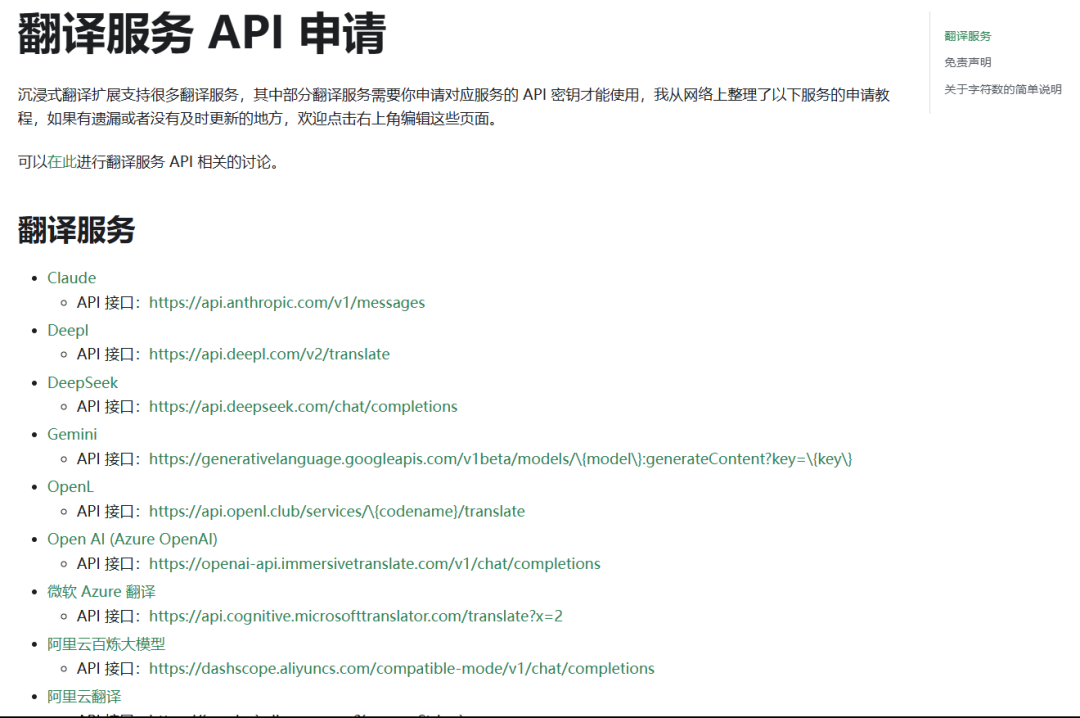Open the 阿里云百炼大模型 link
This screenshot has width=1080, height=718.
[x=106, y=644]
